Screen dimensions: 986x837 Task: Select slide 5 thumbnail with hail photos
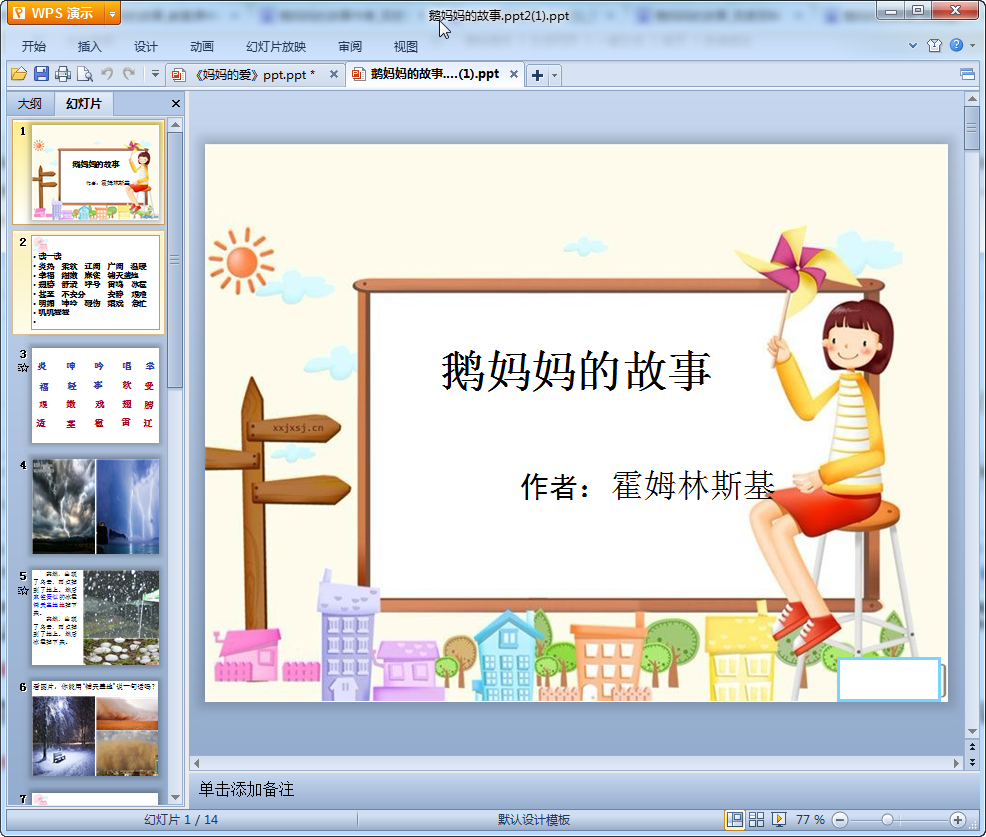pyautogui.click(x=95, y=618)
